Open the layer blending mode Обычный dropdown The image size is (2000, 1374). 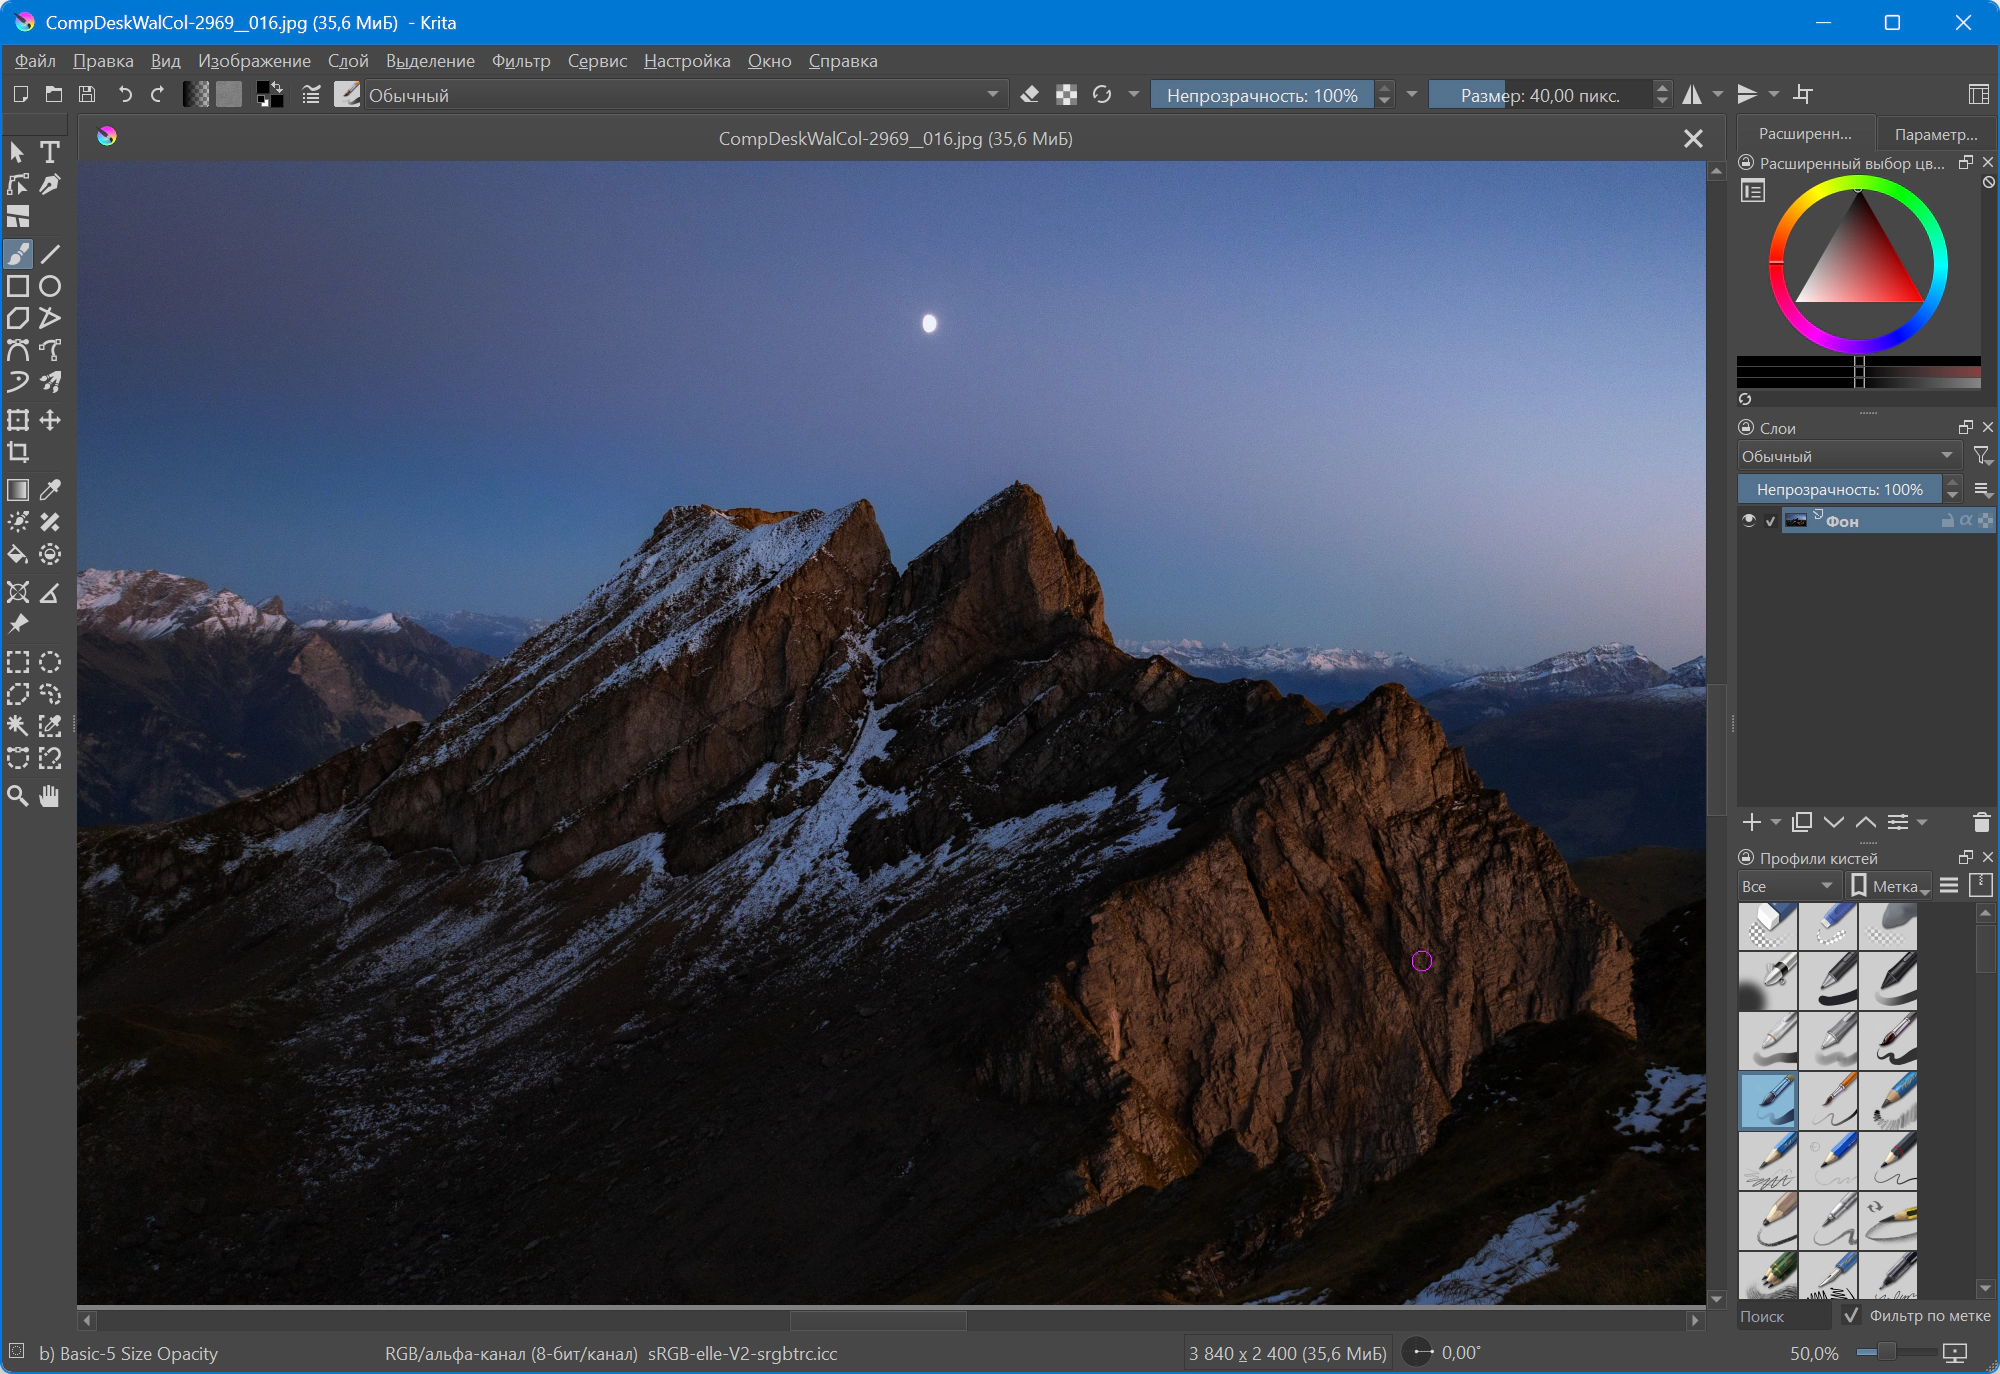coord(1848,456)
